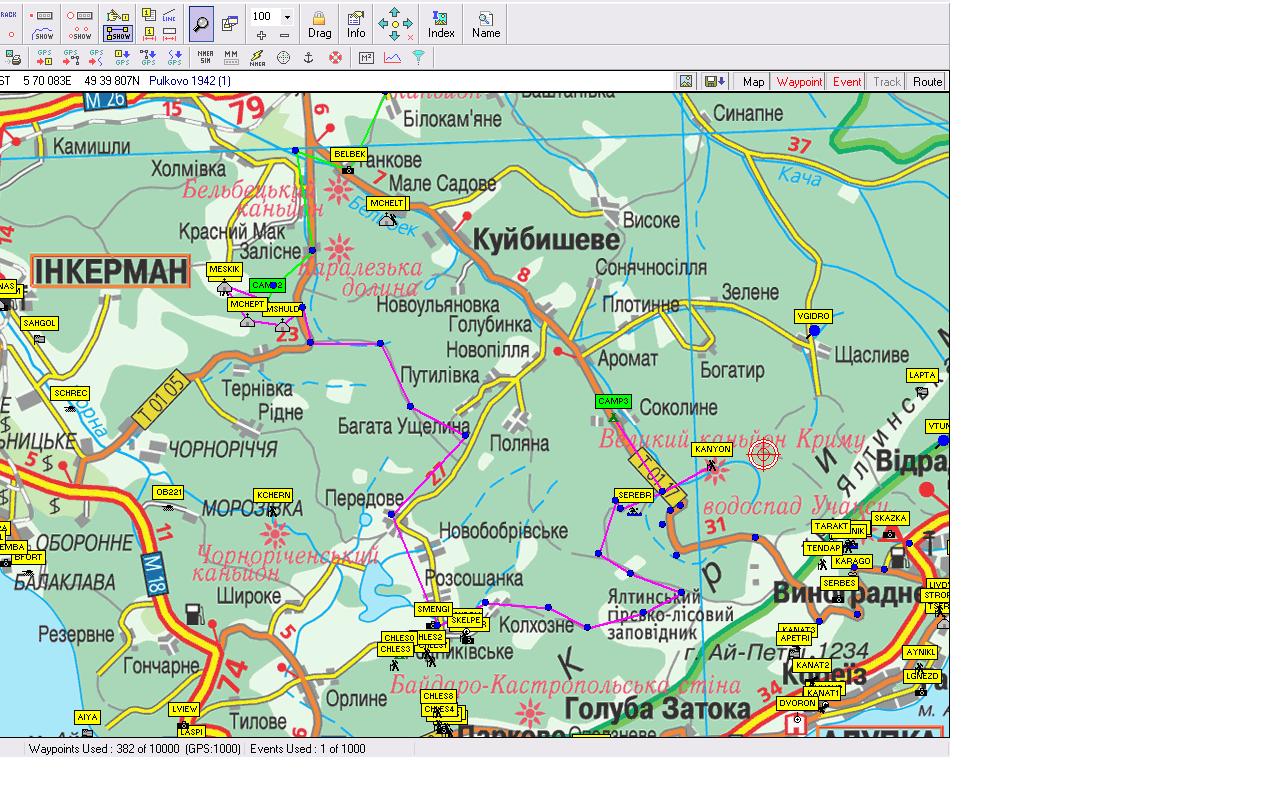
Task: Activate the zoom magnifier tool
Action: (x=201, y=23)
